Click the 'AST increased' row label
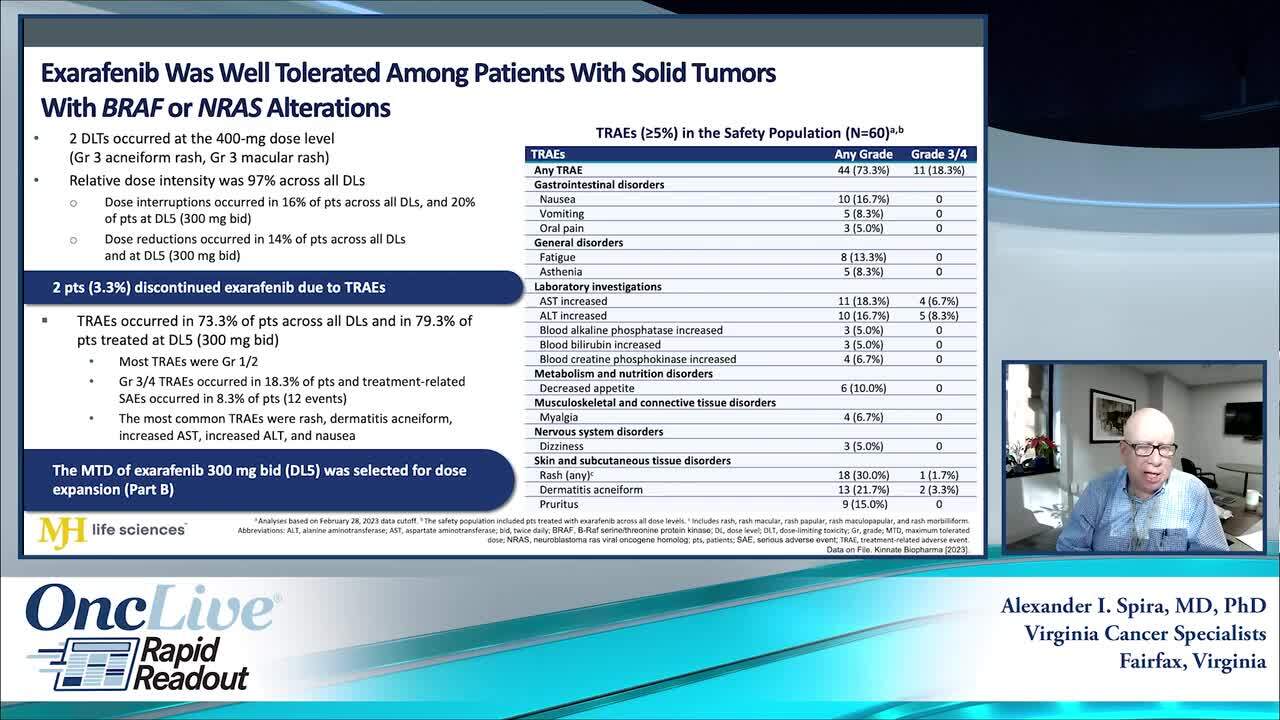This screenshot has height=720, width=1280. coord(573,301)
